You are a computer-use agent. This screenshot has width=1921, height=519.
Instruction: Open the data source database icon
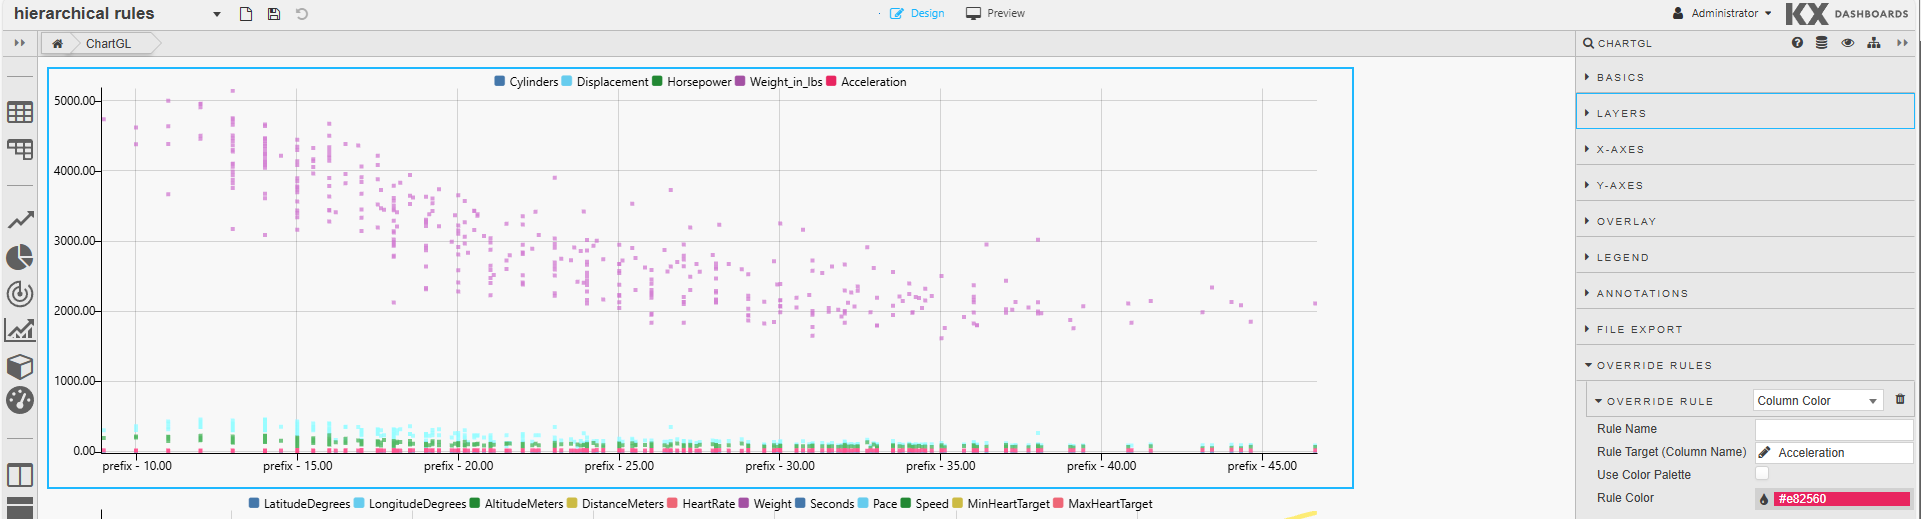pyautogui.click(x=1822, y=43)
